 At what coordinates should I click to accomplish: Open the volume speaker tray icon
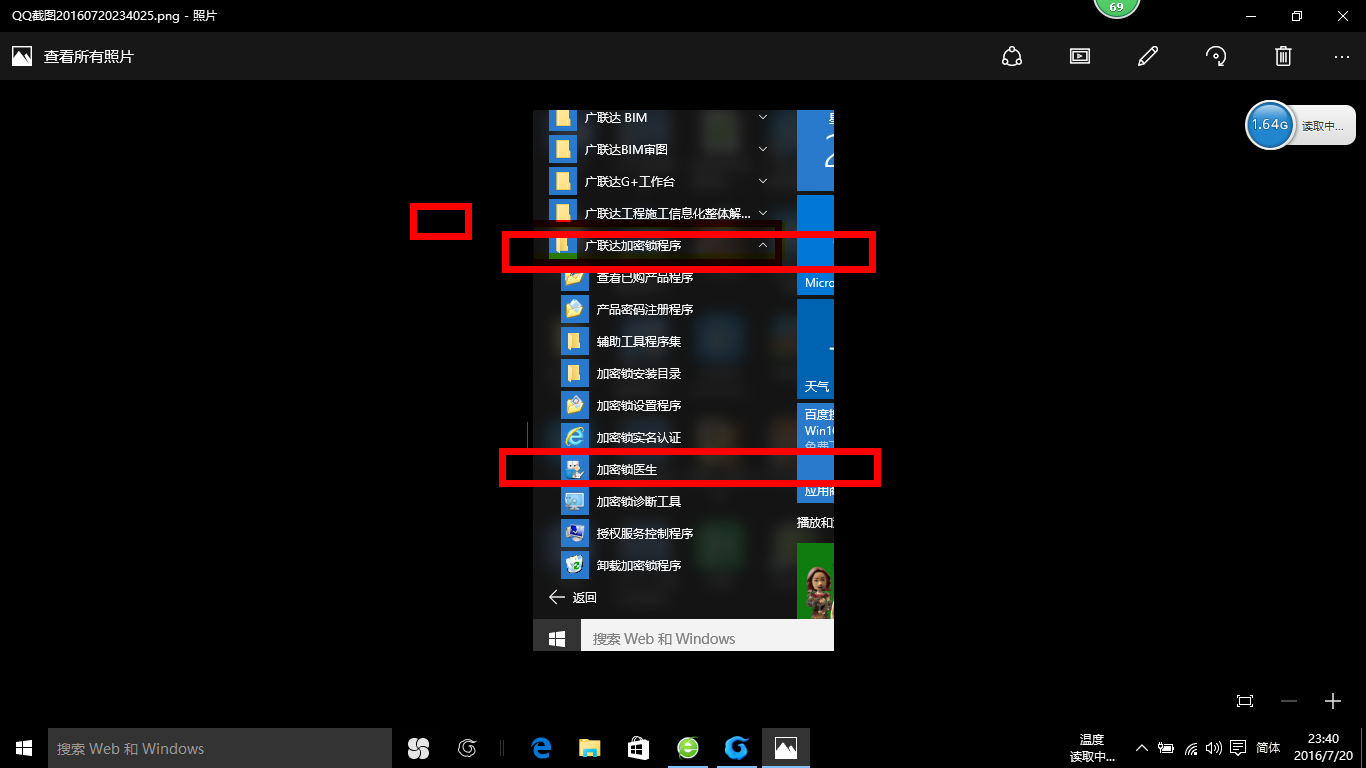pyautogui.click(x=1214, y=748)
